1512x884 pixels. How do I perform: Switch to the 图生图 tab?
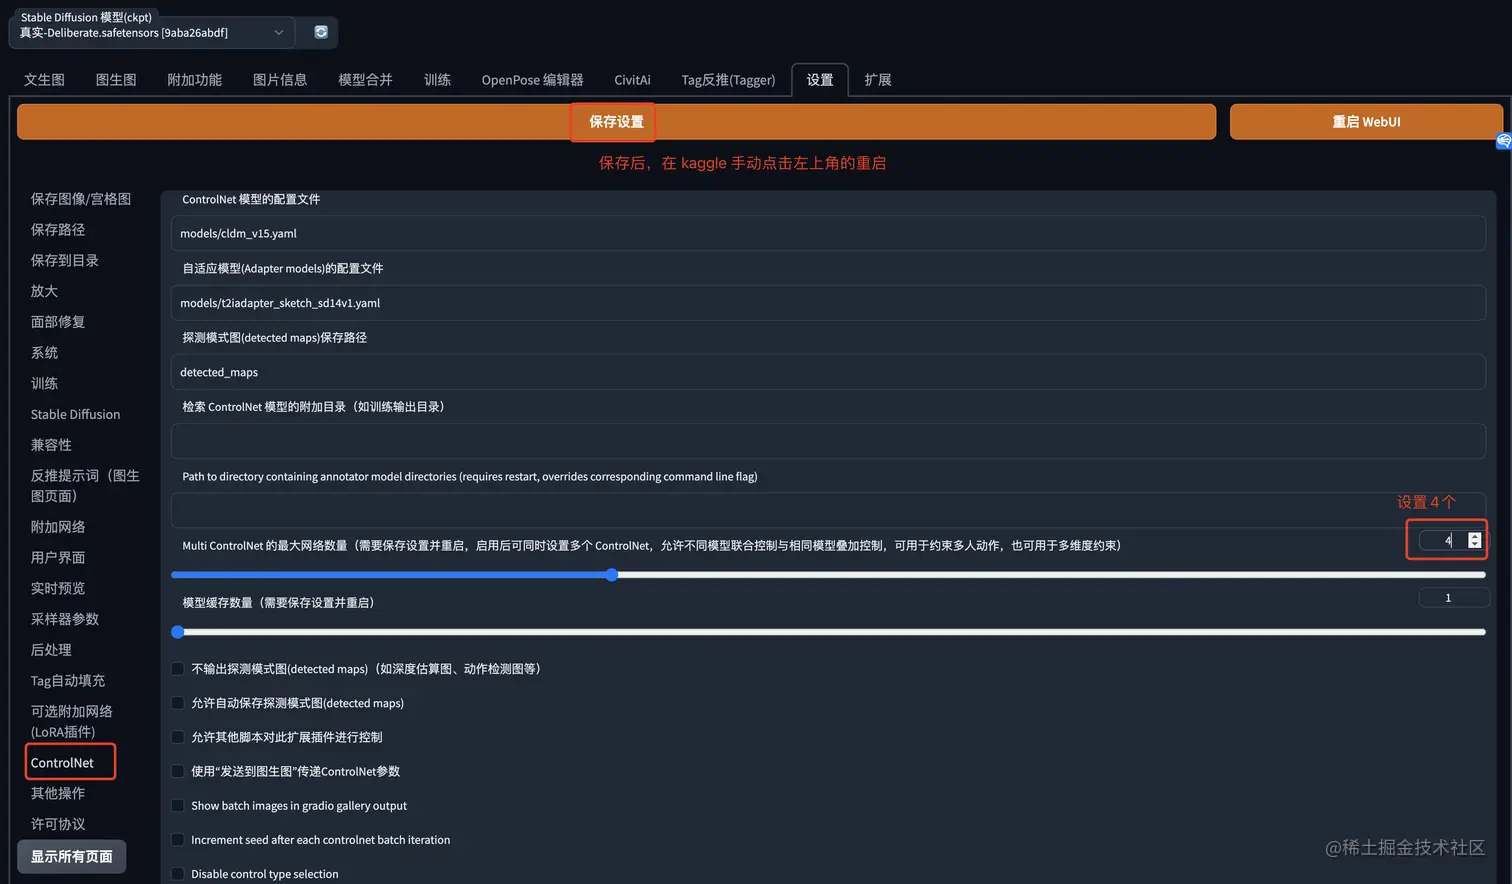pos(116,80)
